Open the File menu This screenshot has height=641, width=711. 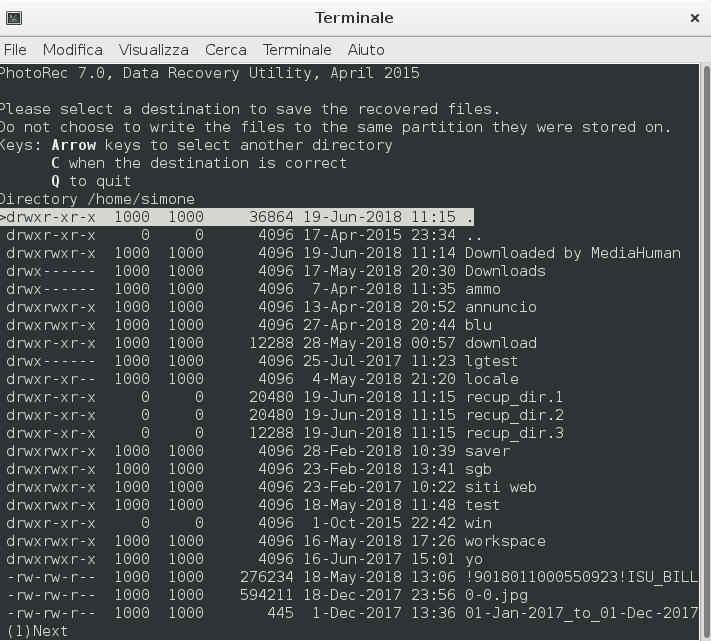click(15, 49)
